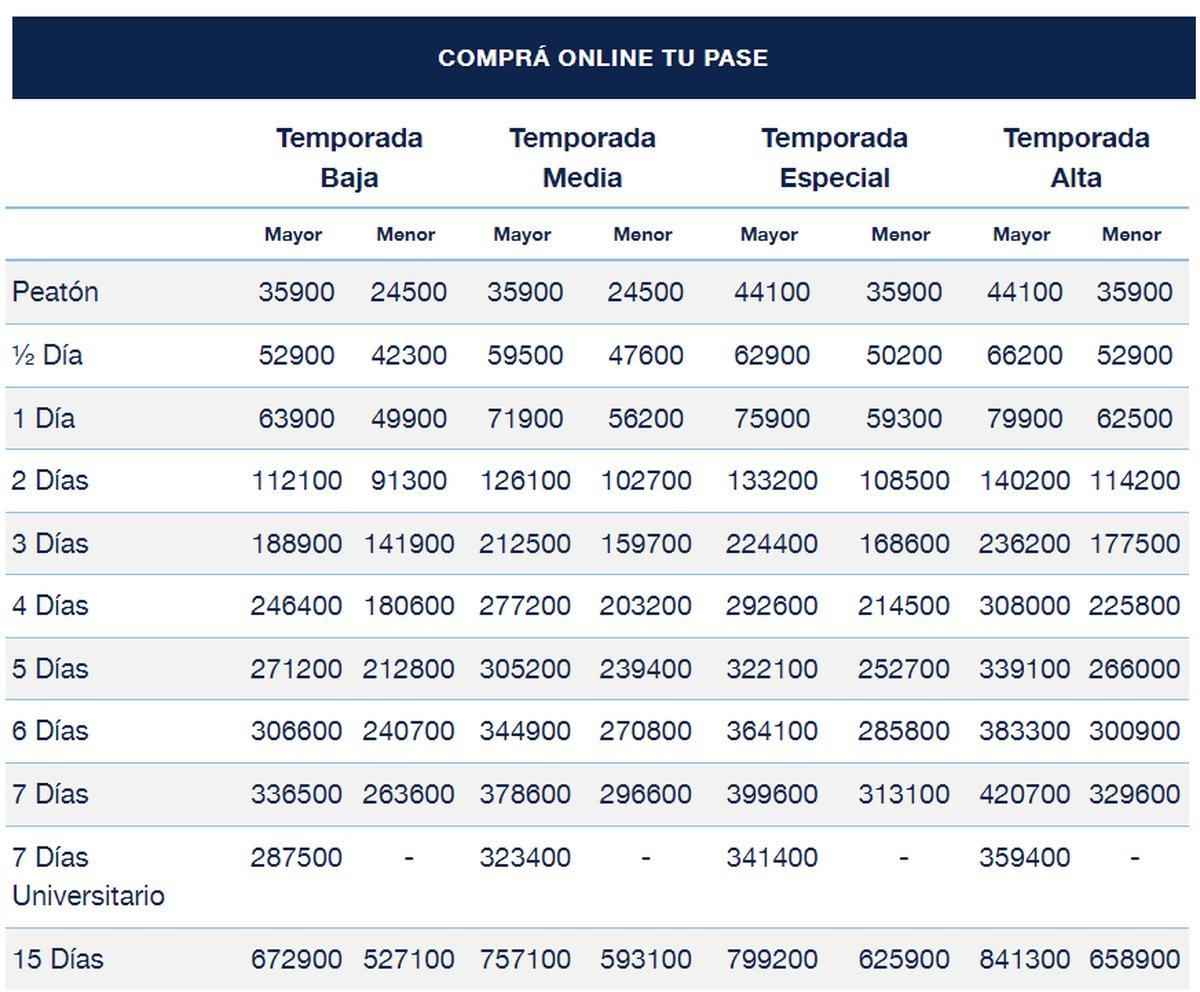Select the 7 Días Universitario row label
Screen dimensions: 1200x992
point(88,876)
